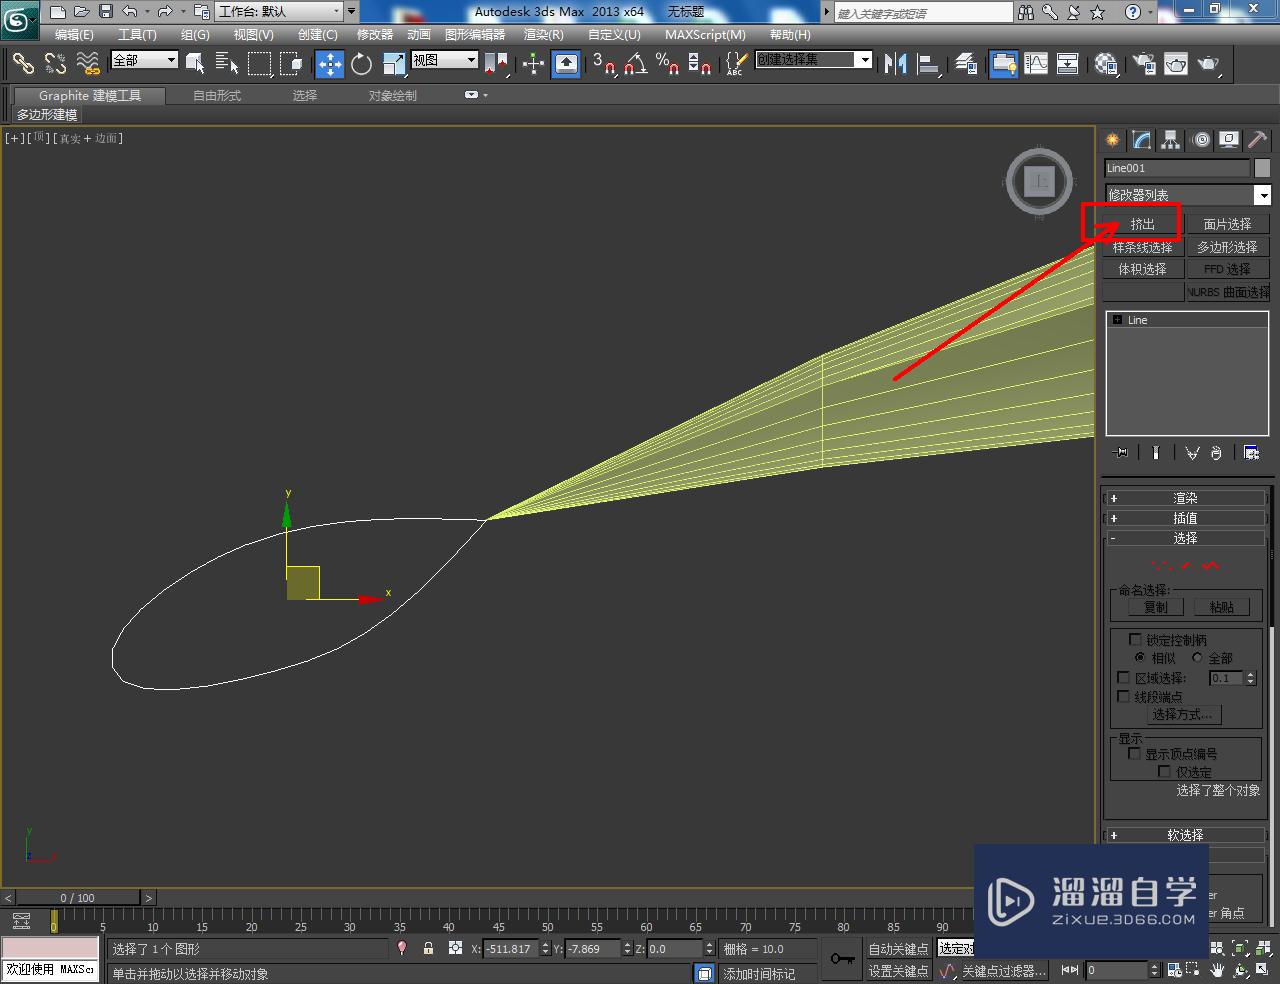Select the 相似 radio button

tap(1140, 657)
